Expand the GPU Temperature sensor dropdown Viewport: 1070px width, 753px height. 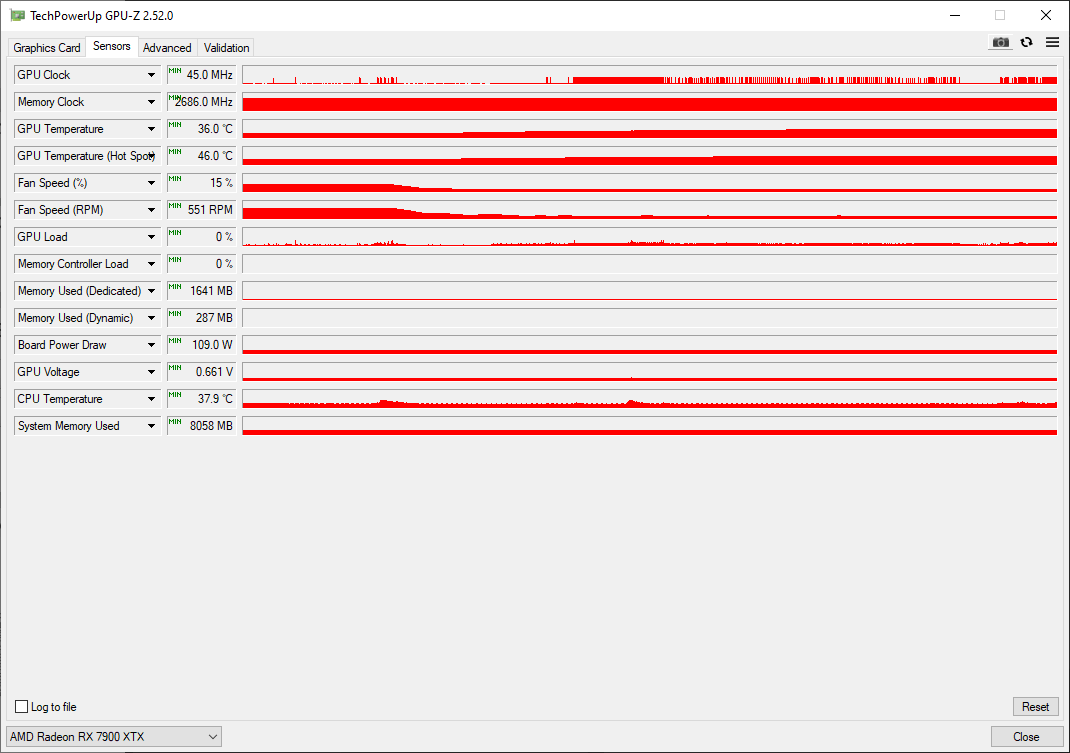(x=151, y=129)
